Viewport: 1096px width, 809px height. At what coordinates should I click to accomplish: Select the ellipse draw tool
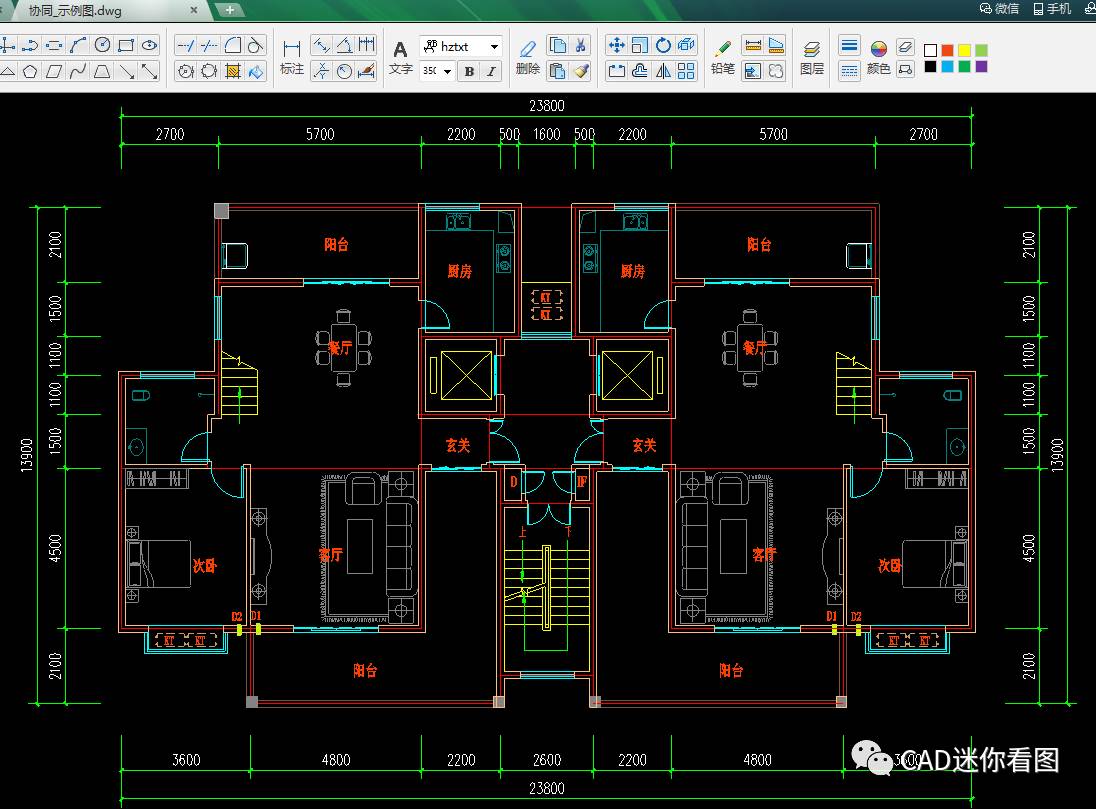(x=150, y=45)
